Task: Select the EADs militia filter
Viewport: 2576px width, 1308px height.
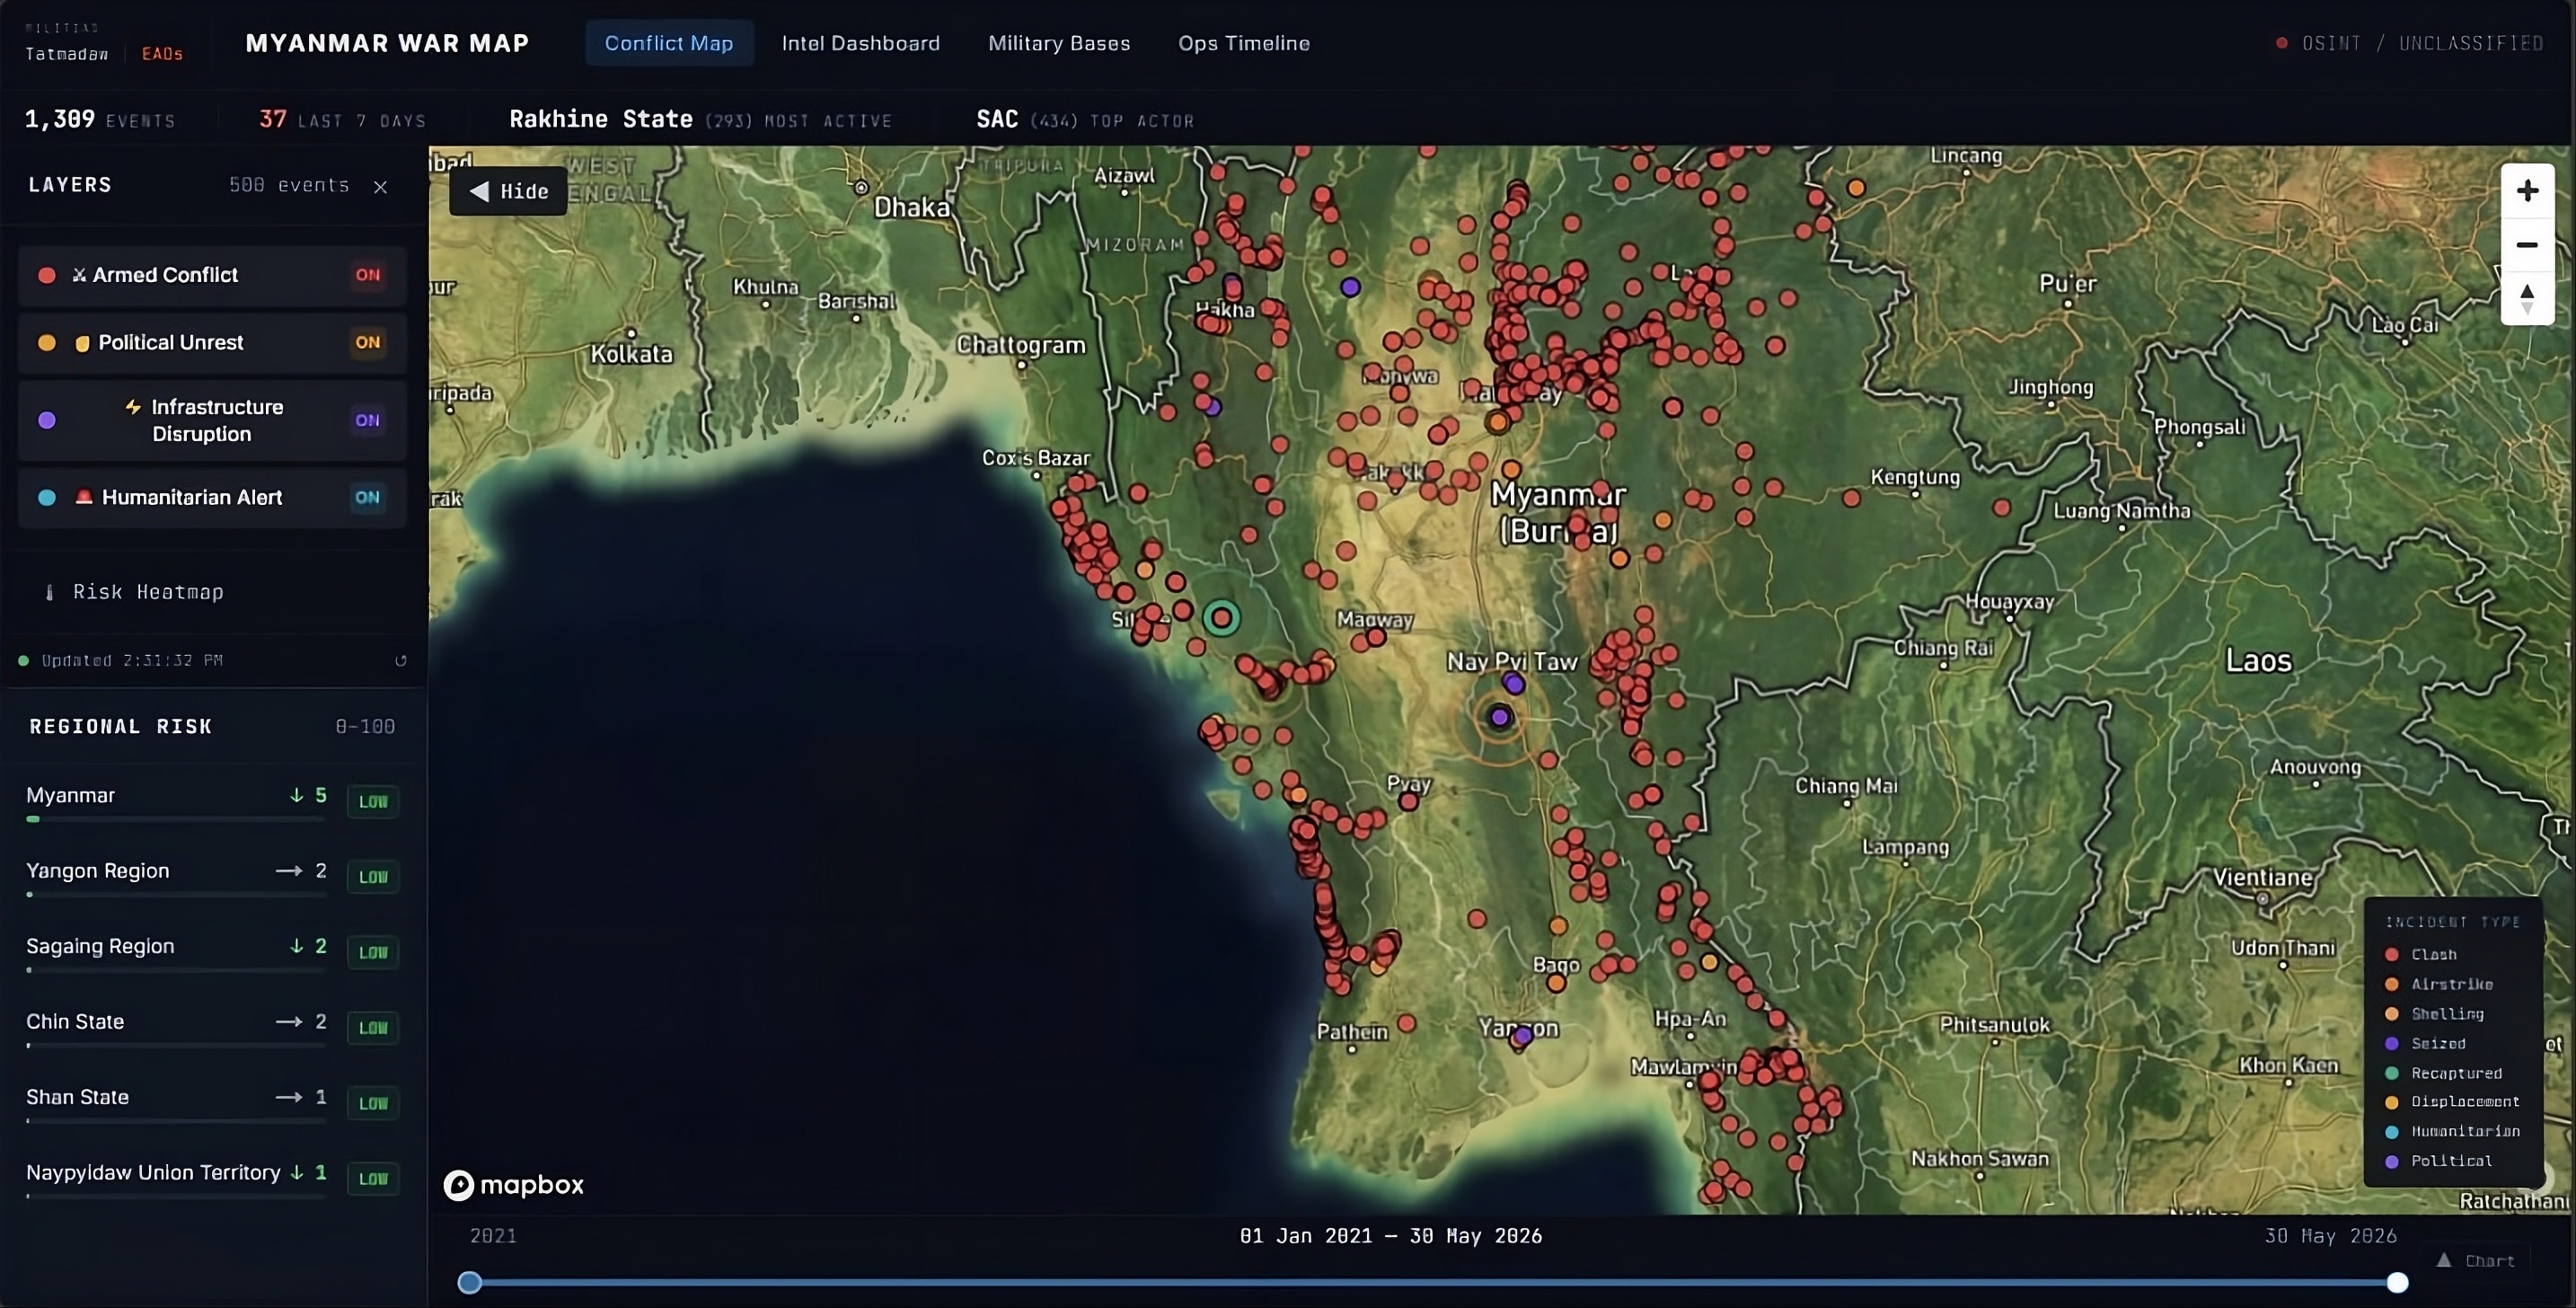Action: click(x=162, y=54)
